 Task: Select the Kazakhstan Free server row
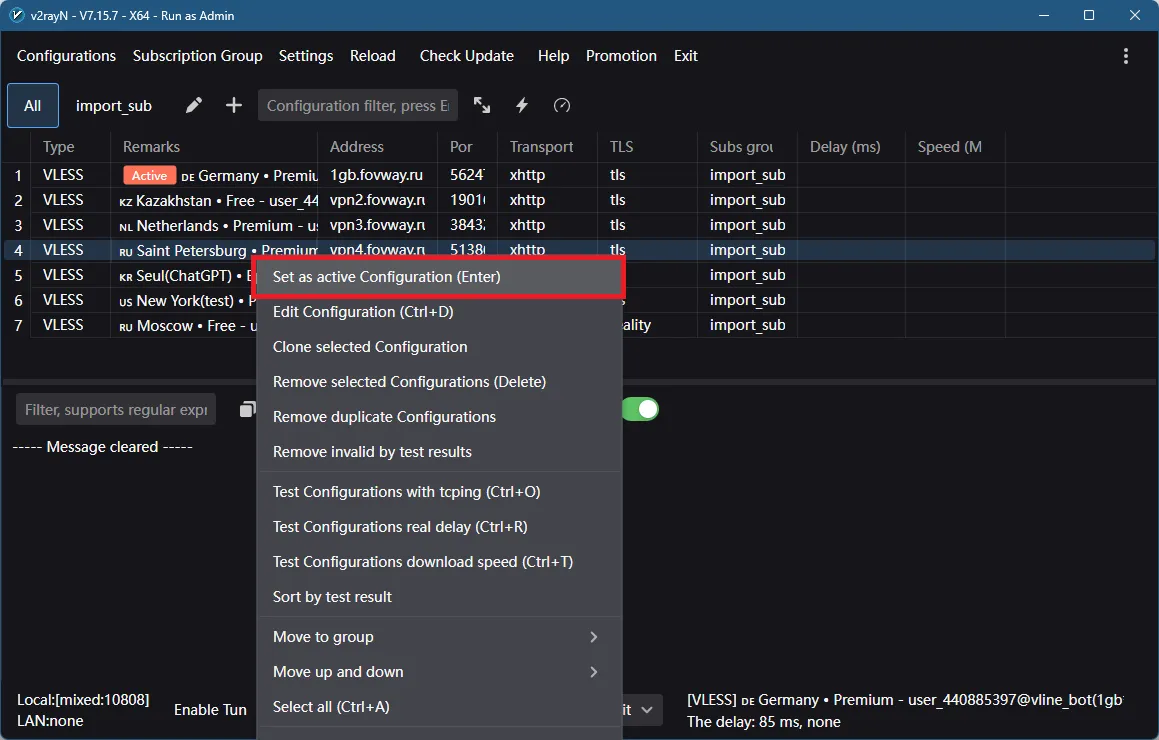point(218,201)
